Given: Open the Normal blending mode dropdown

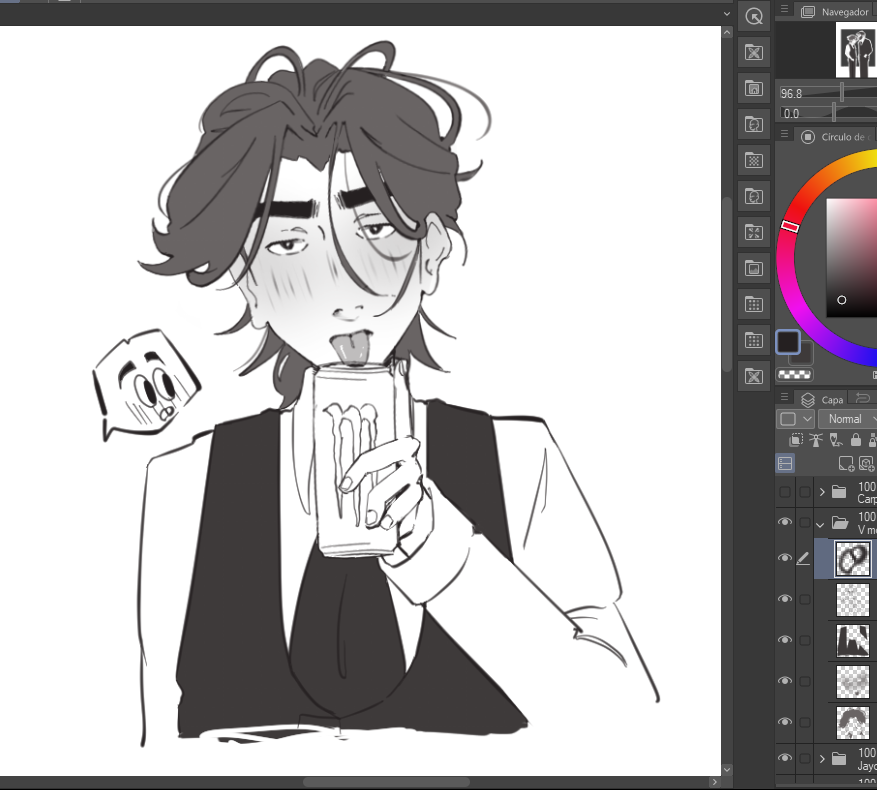Looking at the screenshot, I should [x=847, y=418].
